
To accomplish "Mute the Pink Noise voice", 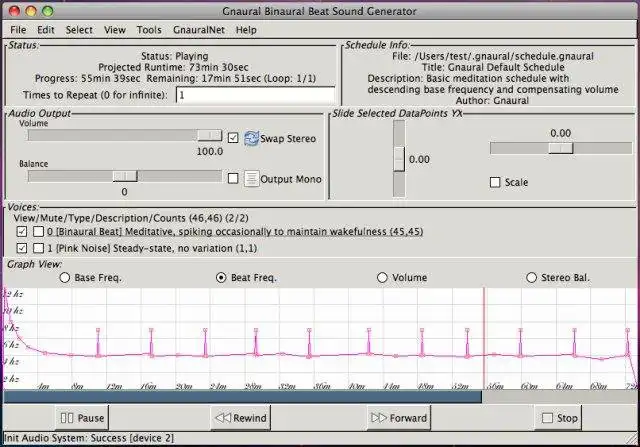I will [x=38, y=248].
